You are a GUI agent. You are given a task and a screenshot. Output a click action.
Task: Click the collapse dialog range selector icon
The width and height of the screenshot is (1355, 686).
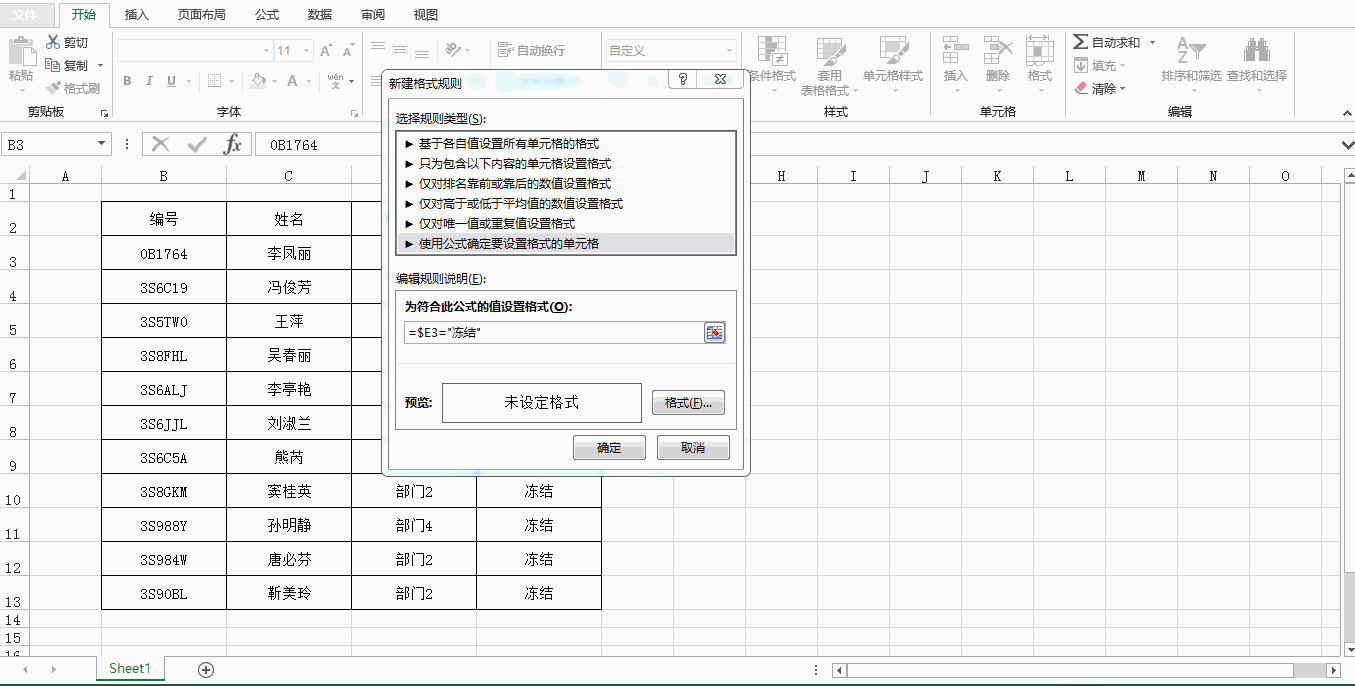click(x=714, y=333)
